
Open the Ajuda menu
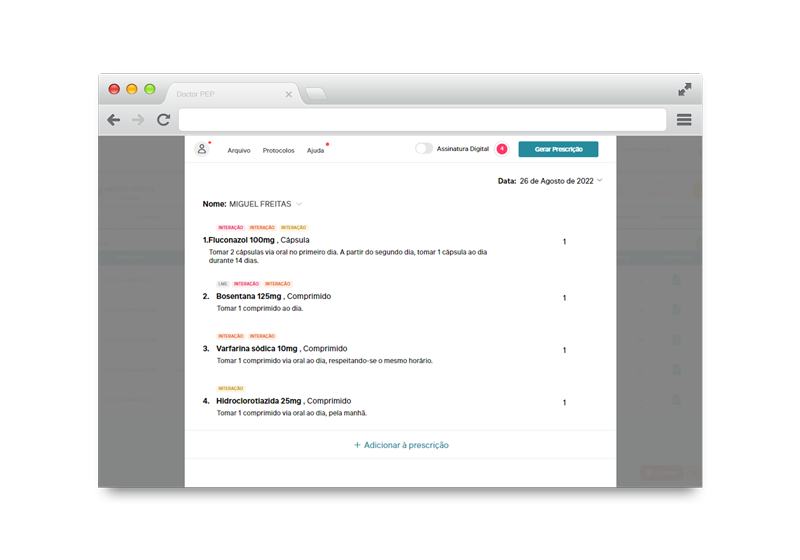tap(315, 150)
